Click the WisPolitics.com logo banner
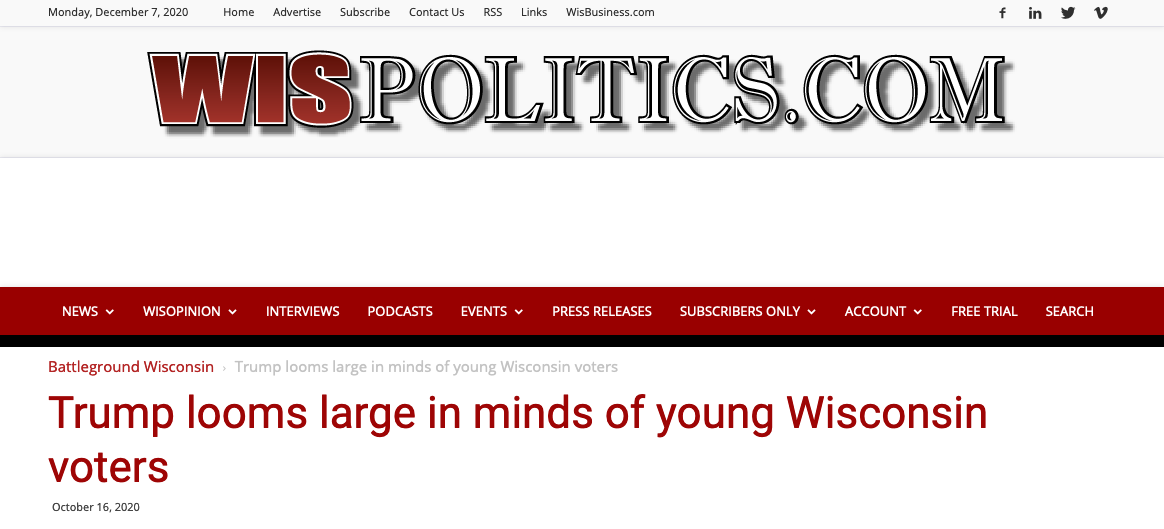Viewport: 1164px width, 529px height. coord(577,91)
